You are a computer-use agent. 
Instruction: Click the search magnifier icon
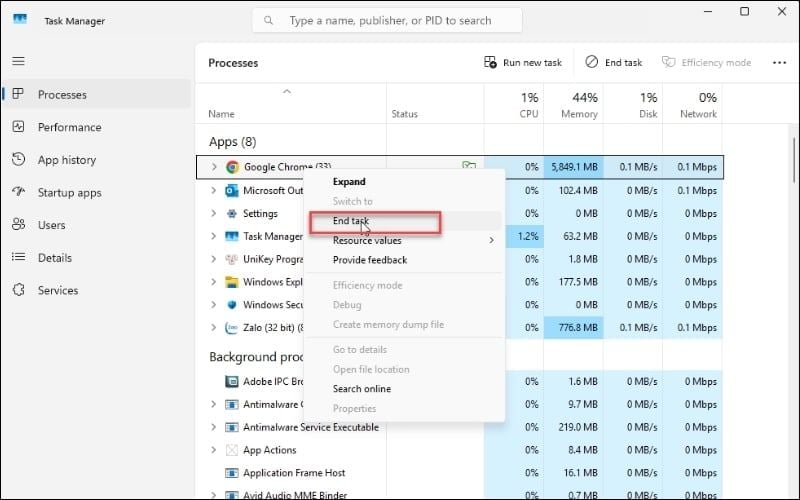pyautogui.click(x=268, y=20)
